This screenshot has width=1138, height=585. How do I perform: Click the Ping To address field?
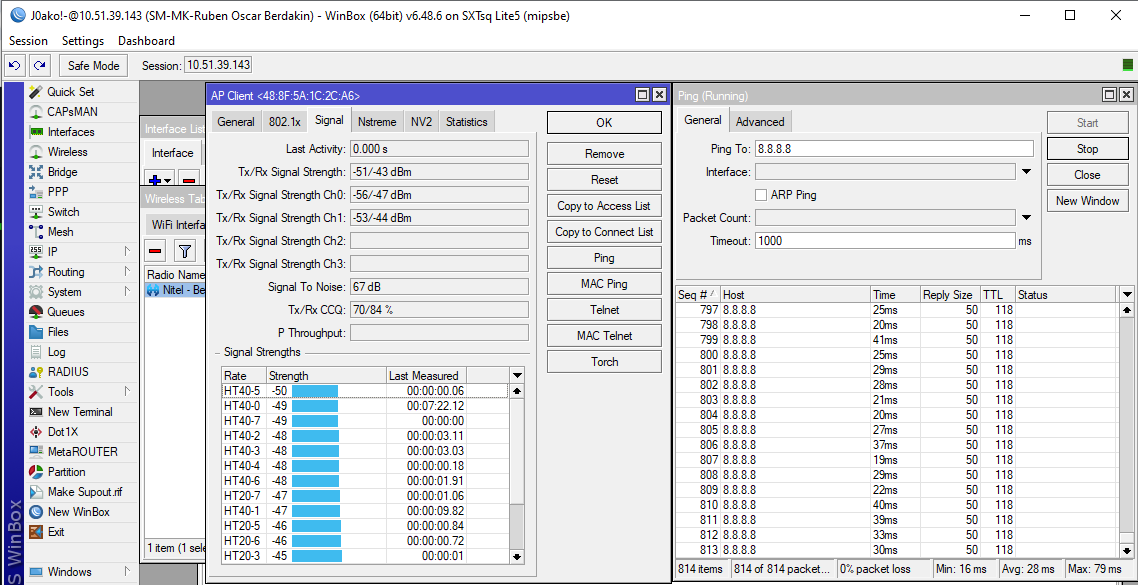894,149
